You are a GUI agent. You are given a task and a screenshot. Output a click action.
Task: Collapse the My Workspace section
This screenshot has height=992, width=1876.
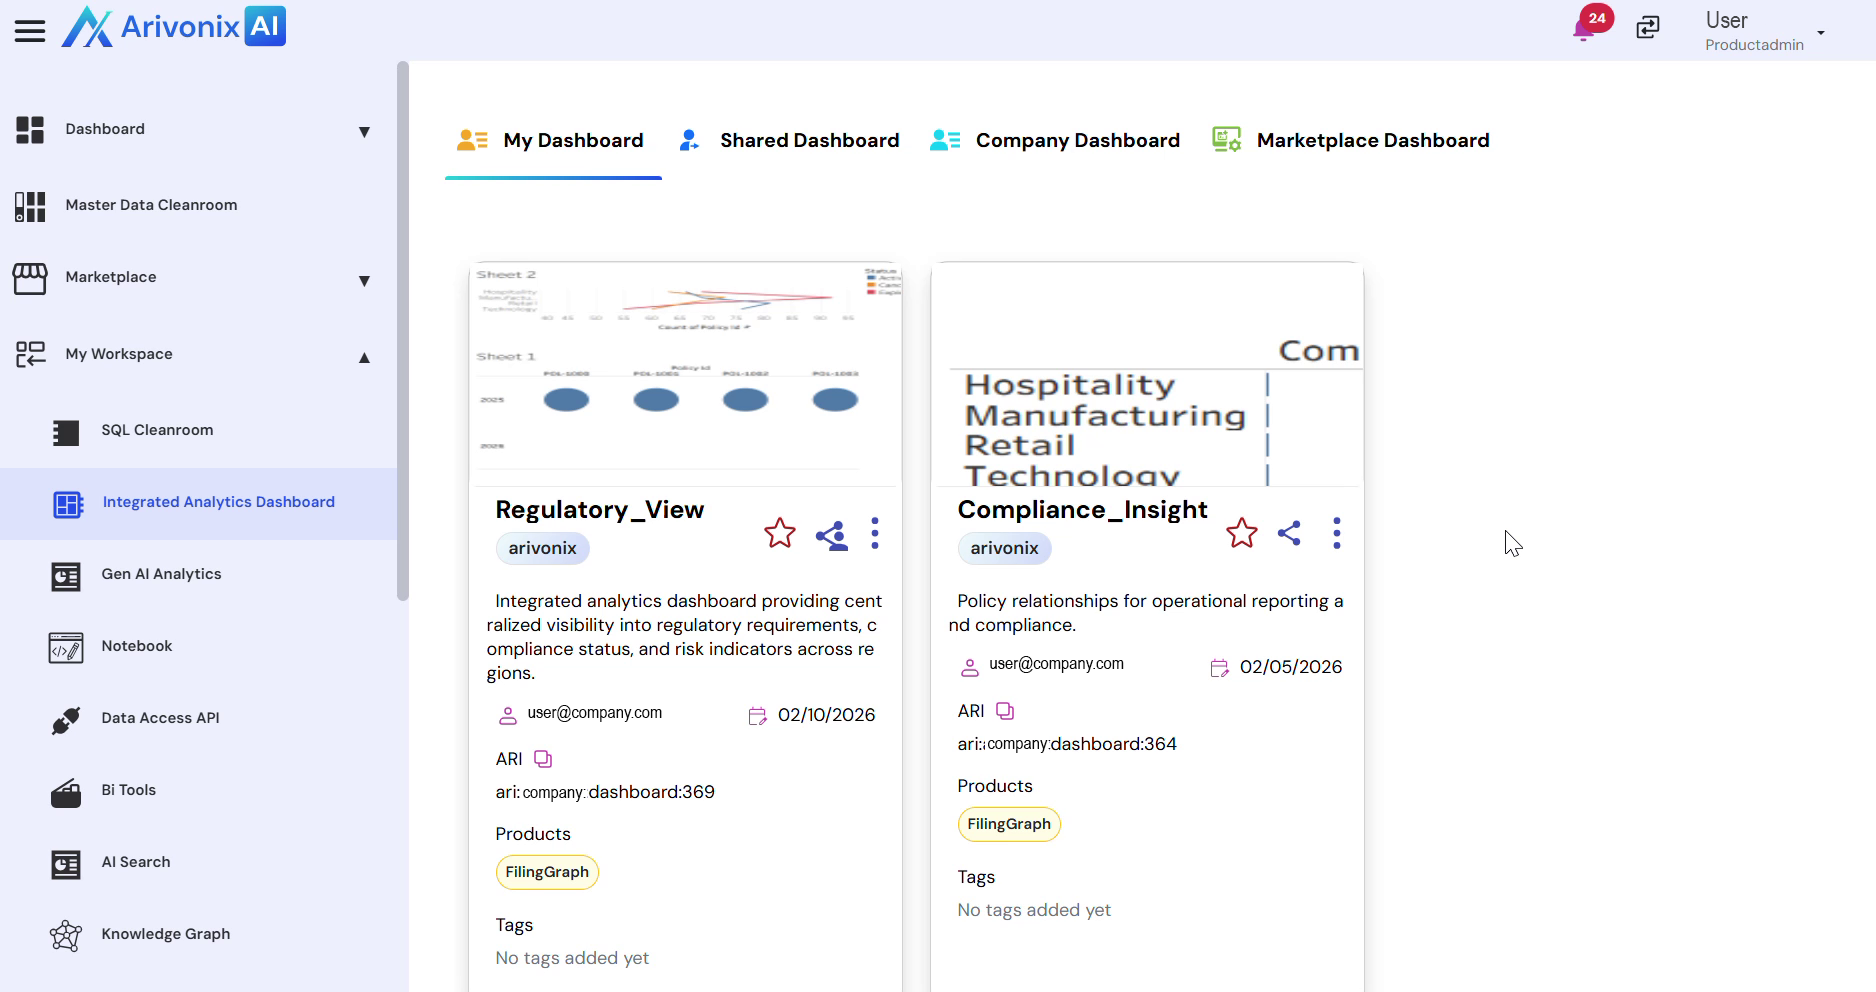coord(364,357)
